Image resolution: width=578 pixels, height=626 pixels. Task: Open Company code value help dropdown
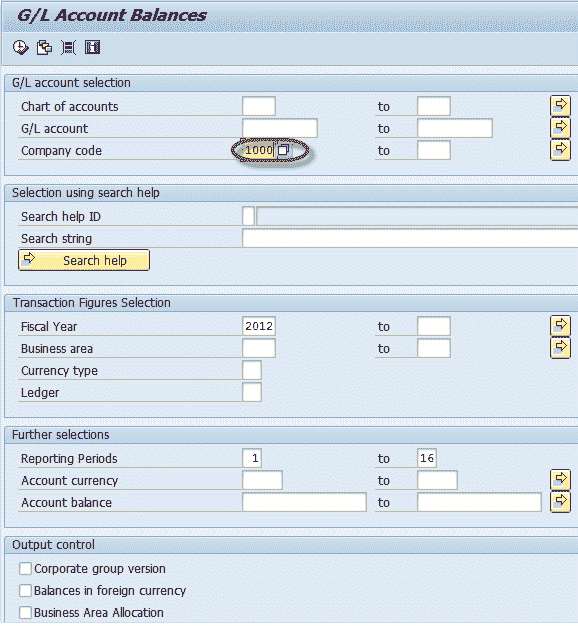(283, 150)
